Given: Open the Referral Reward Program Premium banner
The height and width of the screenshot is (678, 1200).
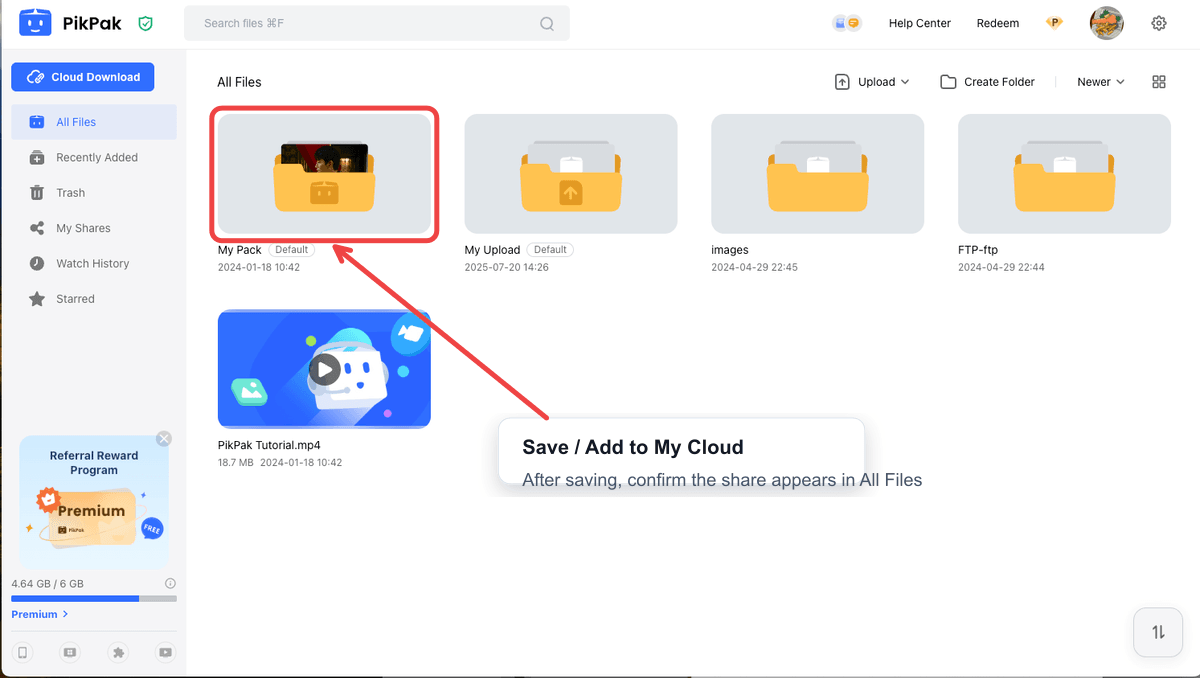Looking at the screenshot, I should tap(94, 503).
